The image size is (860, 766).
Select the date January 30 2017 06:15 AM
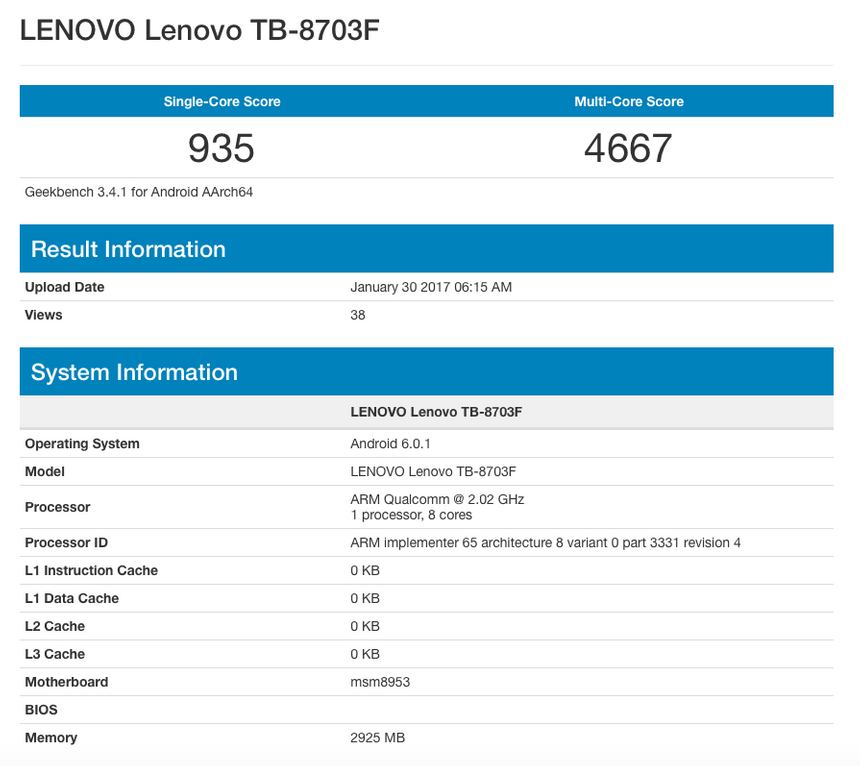pyautogui.click(x=431, y=287)
